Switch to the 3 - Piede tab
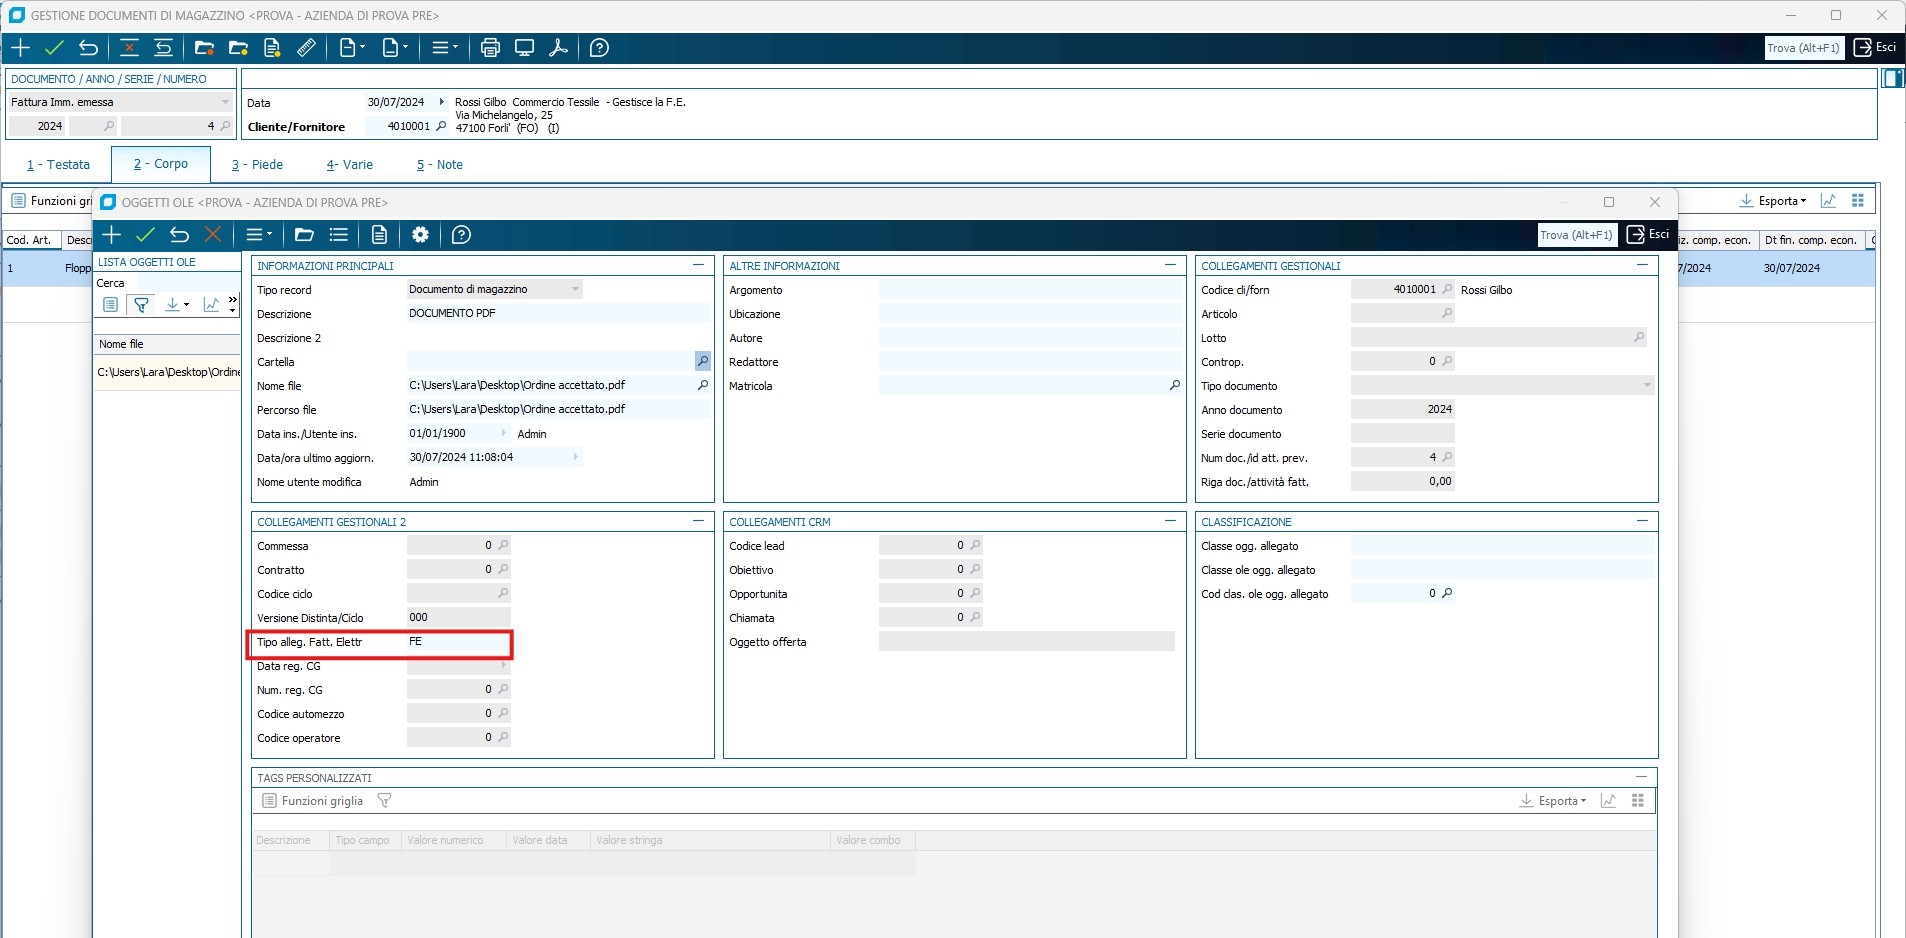The height and width of the screenshot is (938, 1906). (x=258, y=165)
